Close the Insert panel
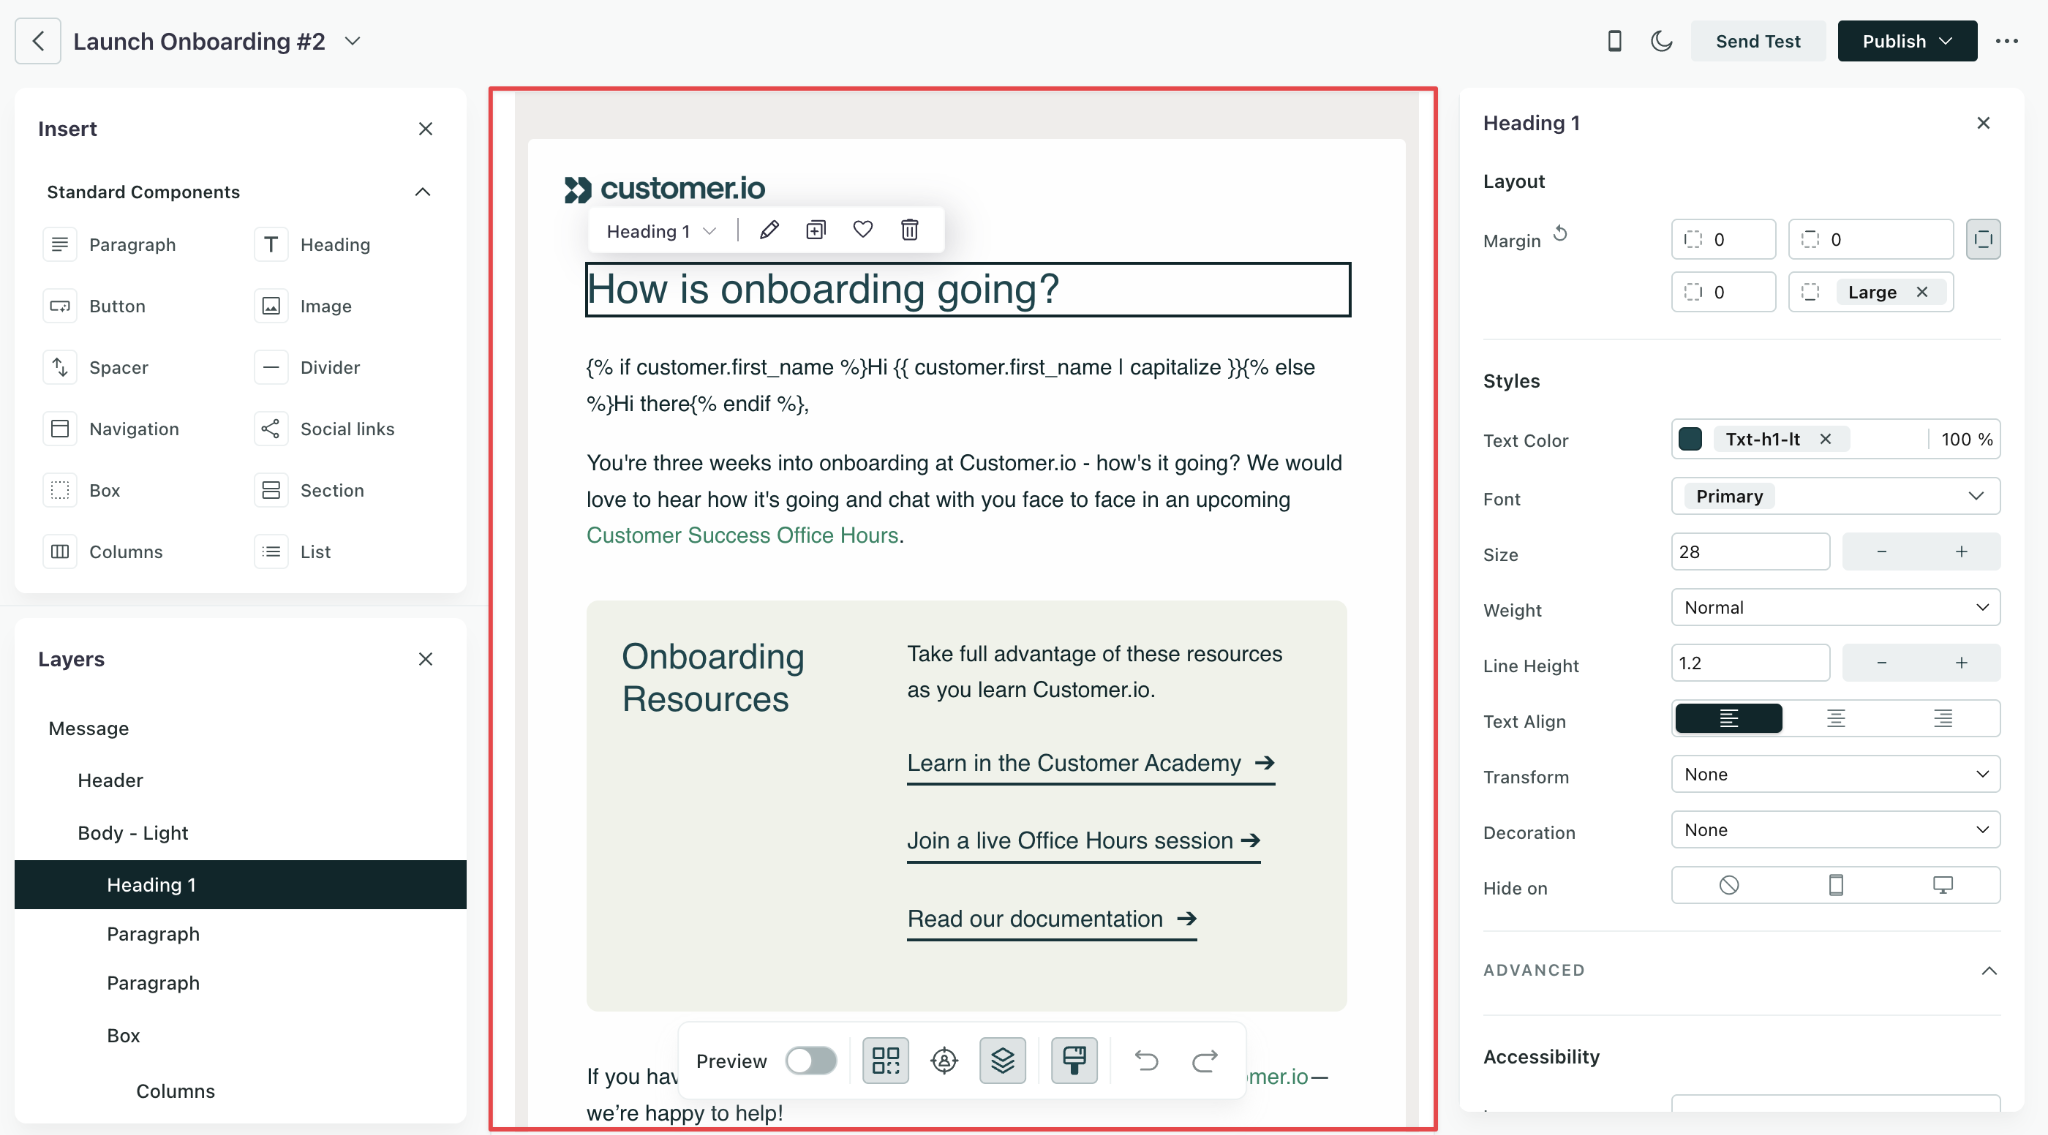Viewport: 2048px width, 1135px height. (425, 129)
